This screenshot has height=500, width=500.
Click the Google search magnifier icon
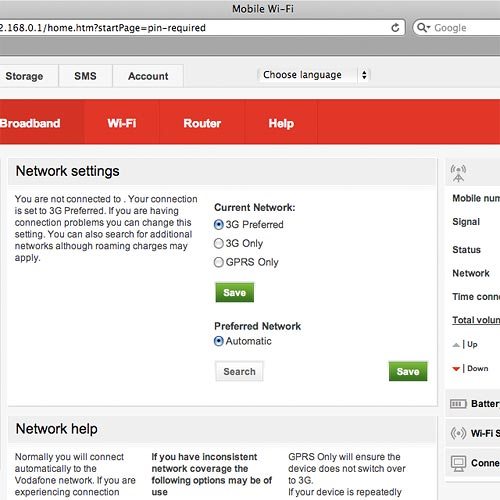(x=421, y=27)
